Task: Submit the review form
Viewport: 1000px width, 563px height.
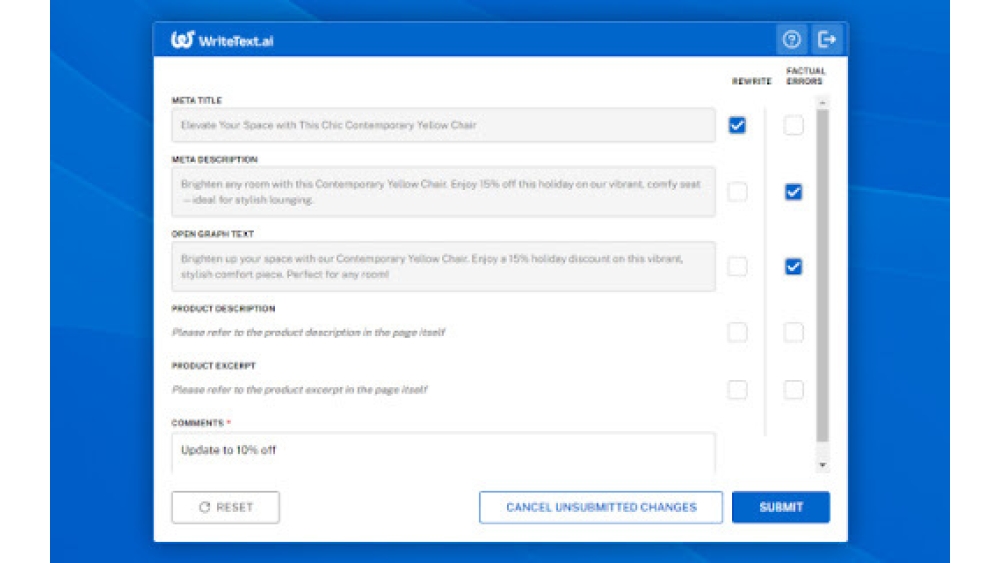Action: [x=781, y=508]
